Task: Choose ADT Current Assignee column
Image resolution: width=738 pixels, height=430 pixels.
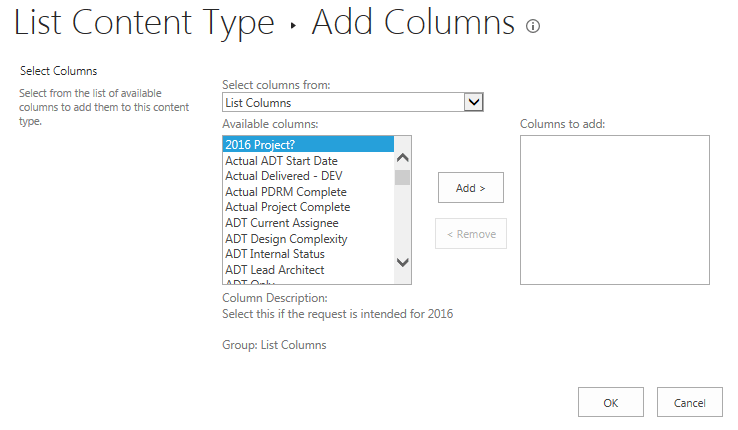Action: (x=281, y=223)
